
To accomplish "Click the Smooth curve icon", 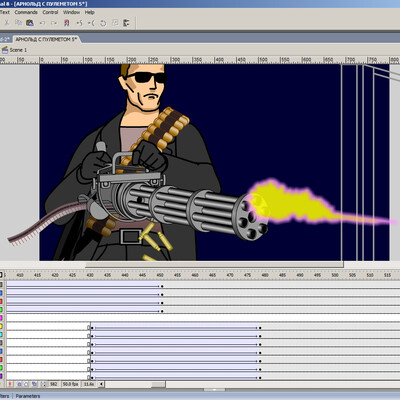I will pyautogui.click(x=79, y=23).
